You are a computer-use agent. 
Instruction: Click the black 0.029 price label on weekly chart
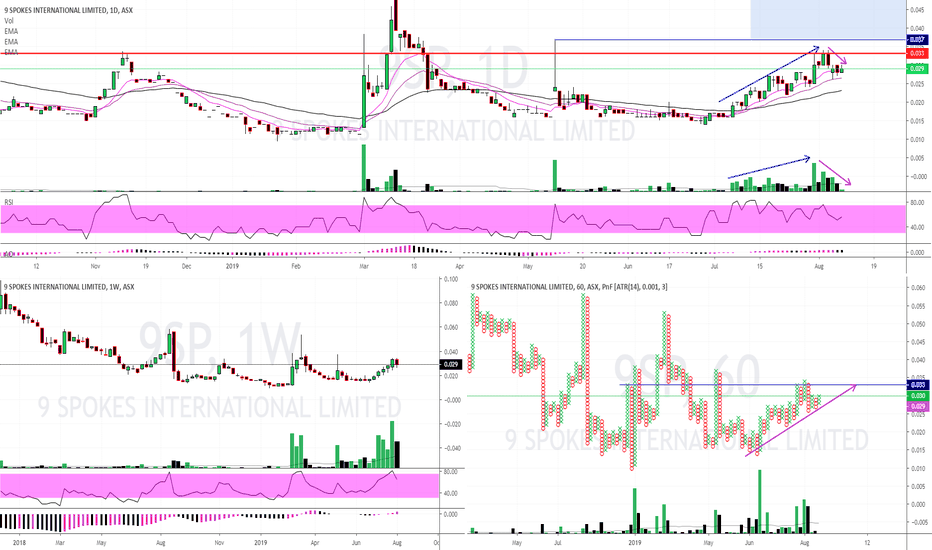451,364
